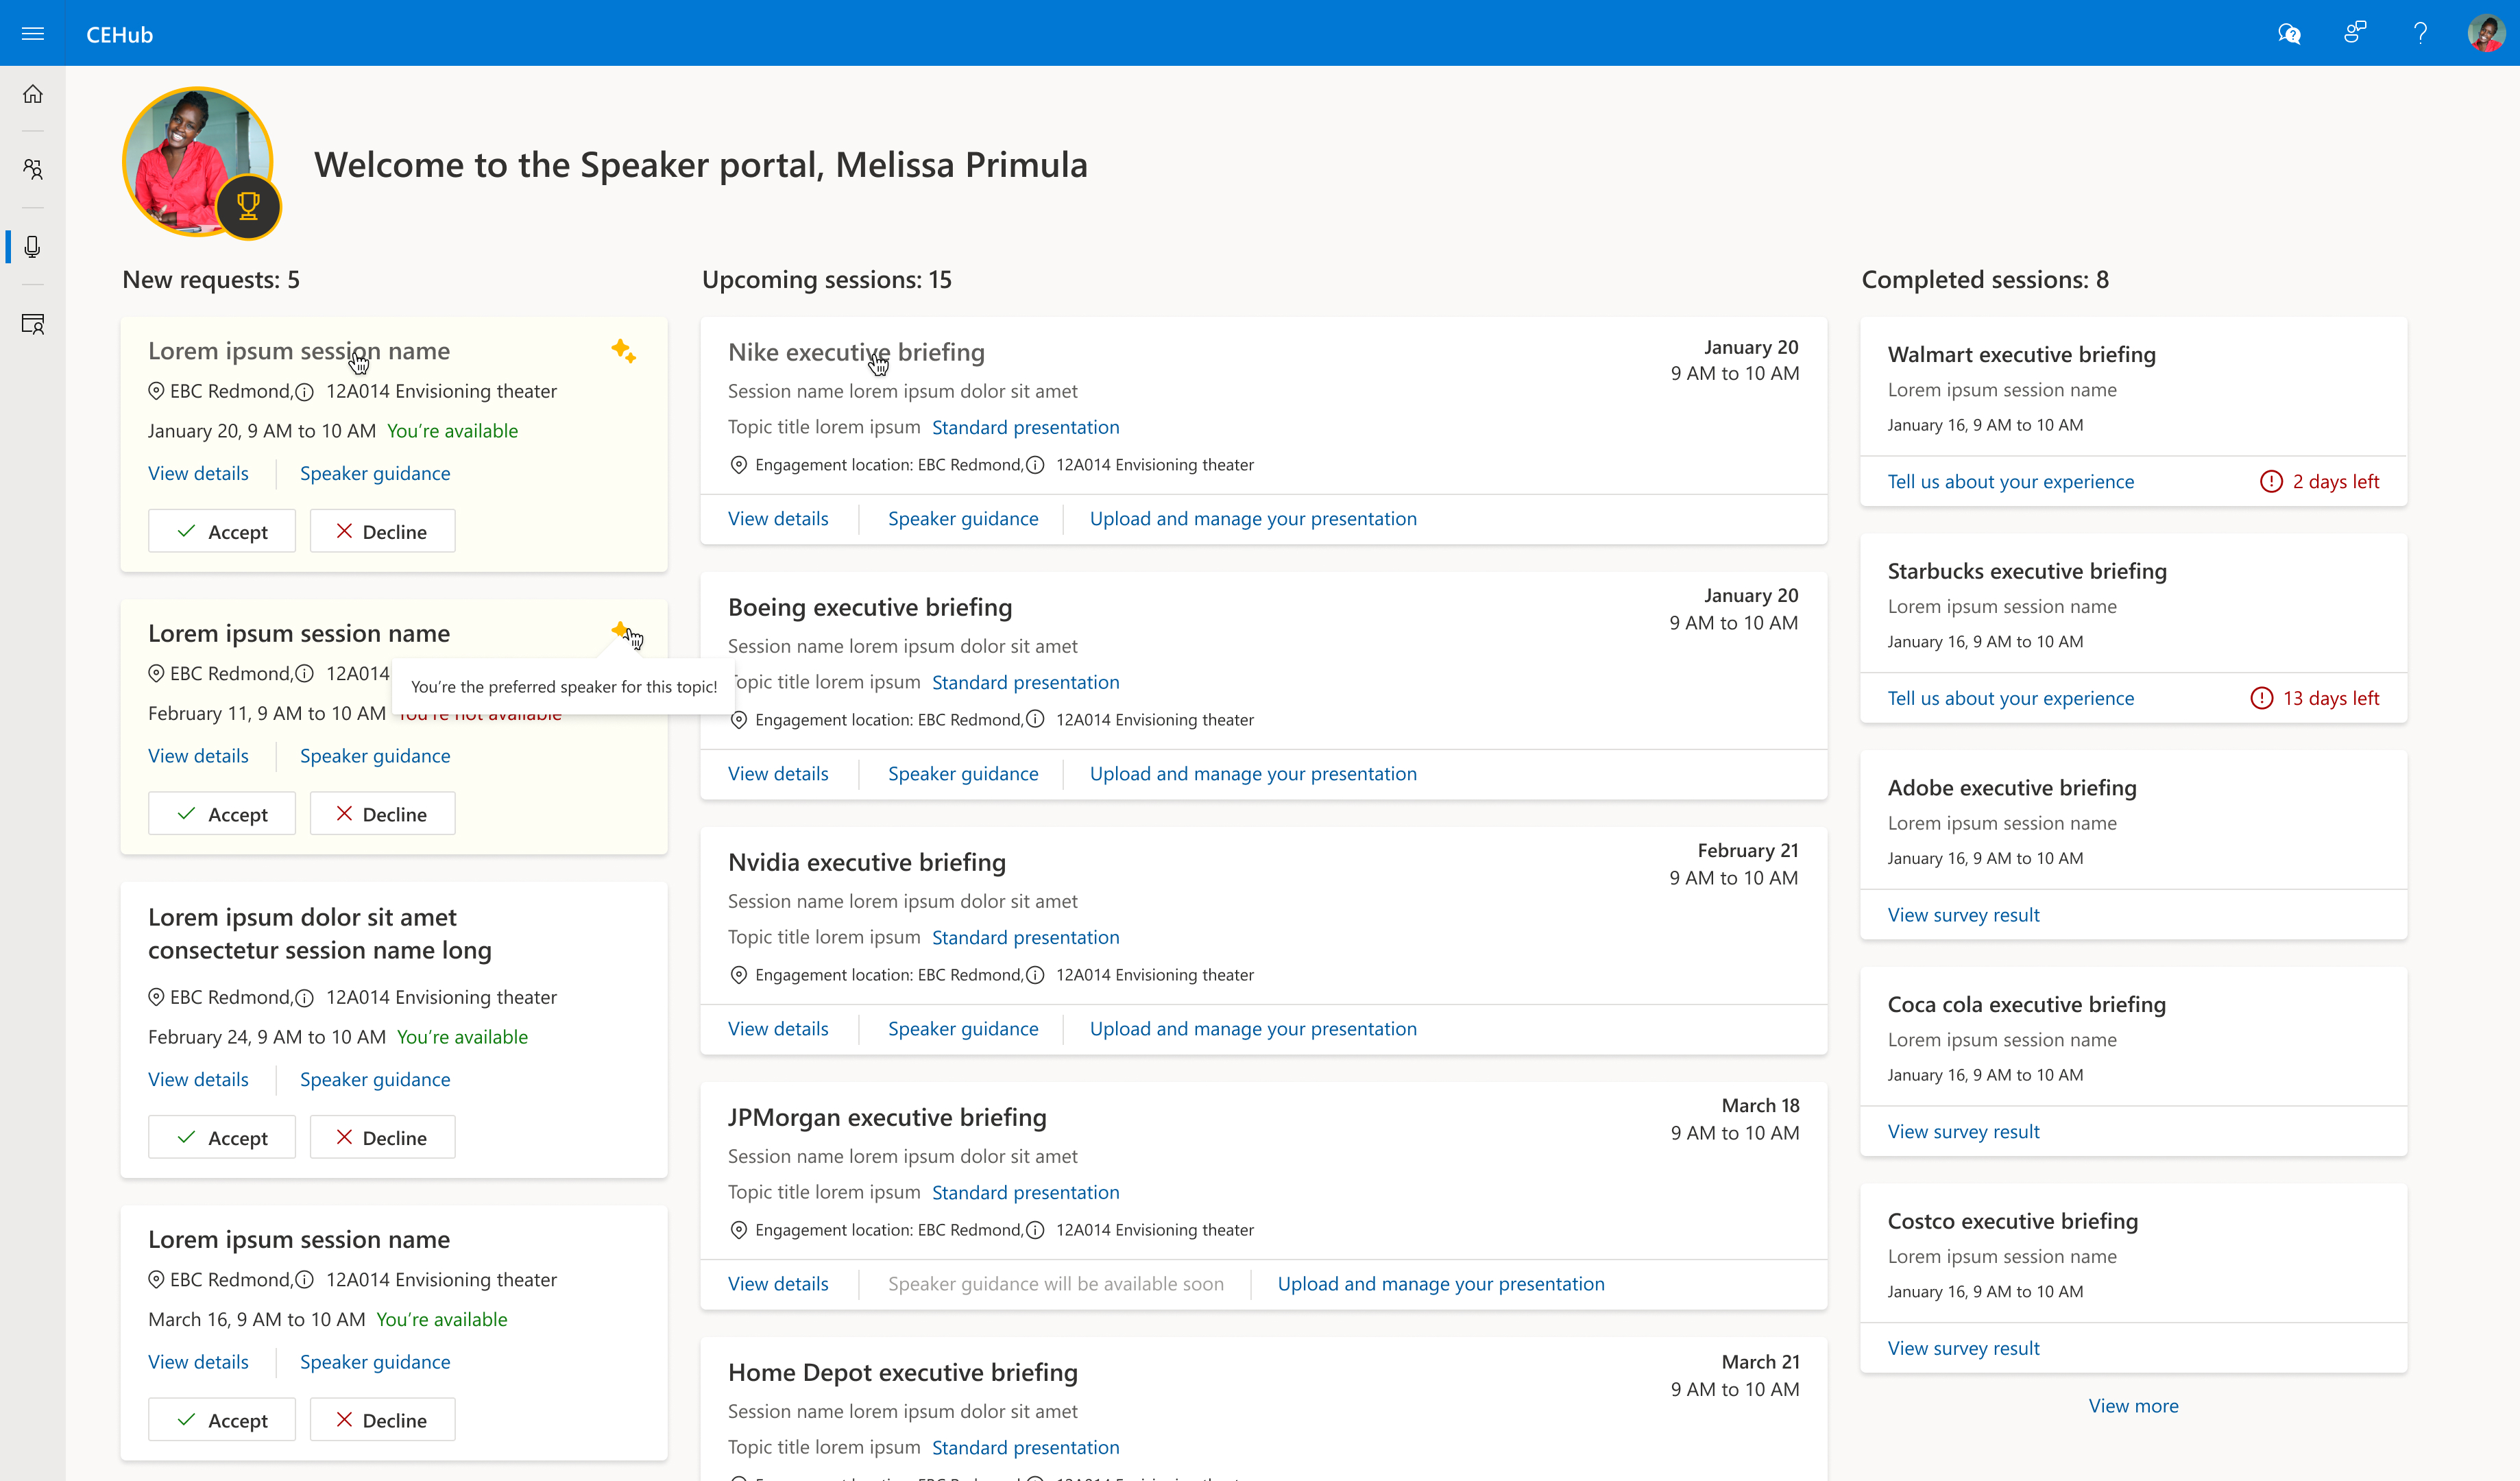Upload and manage Nvidia briefing presentation
Screen dimensions: 2520x1481
pyautogui.click(x=1253, y=1028)
